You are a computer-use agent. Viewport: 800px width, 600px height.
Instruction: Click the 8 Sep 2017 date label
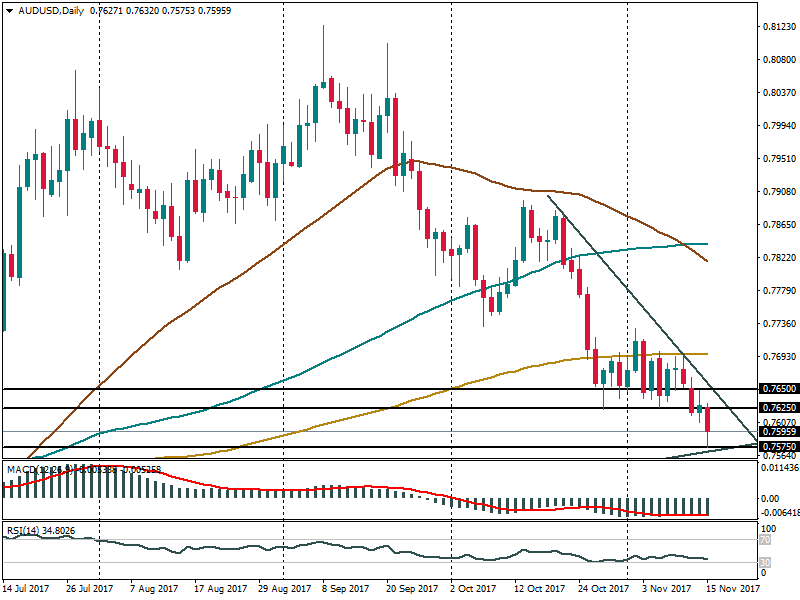coord(345,590)
